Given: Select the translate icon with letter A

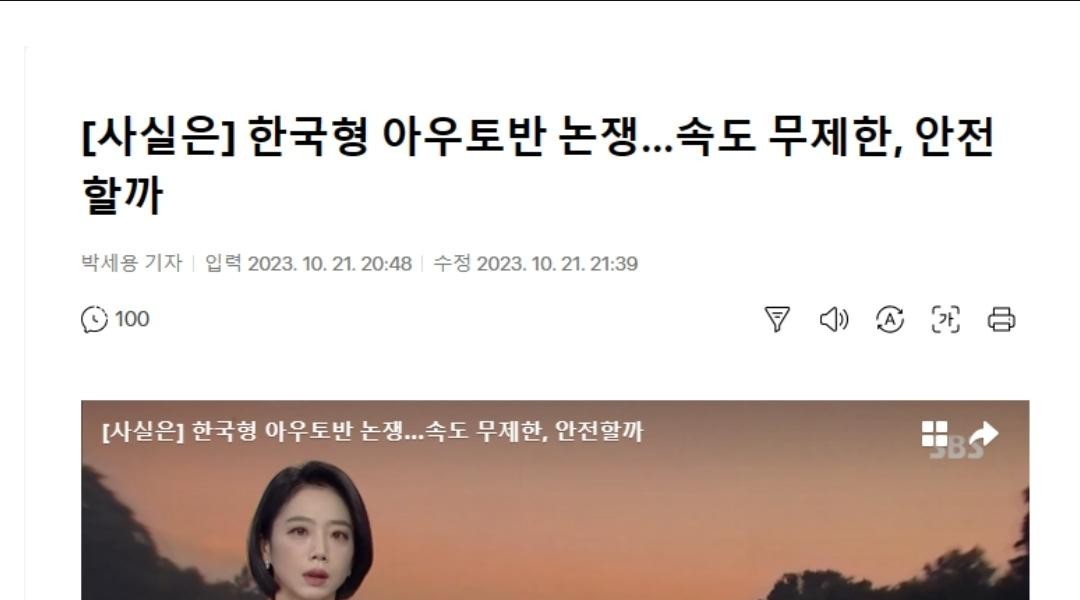Looking at the screenshot, I should [889, 320].
